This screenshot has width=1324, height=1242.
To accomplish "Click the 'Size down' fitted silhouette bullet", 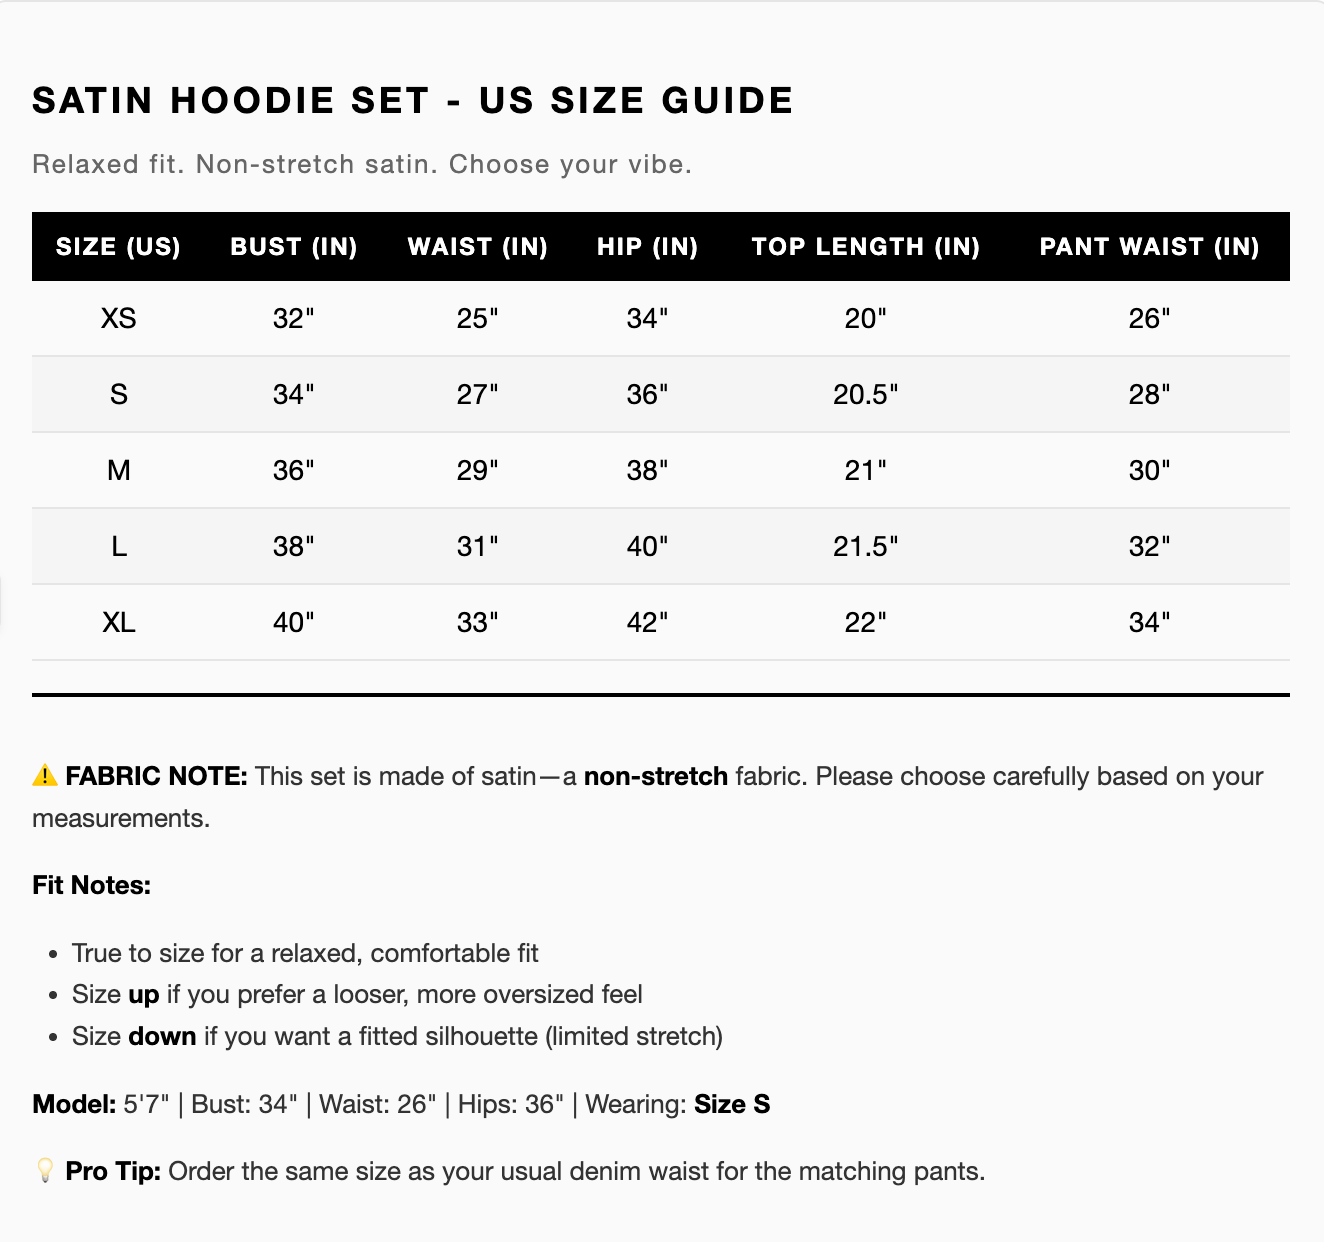I will (397, 1036).
